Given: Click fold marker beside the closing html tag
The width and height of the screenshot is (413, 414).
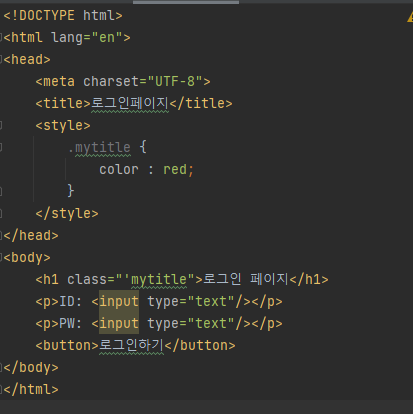Looking at the screenshot, I should point(1,389).
